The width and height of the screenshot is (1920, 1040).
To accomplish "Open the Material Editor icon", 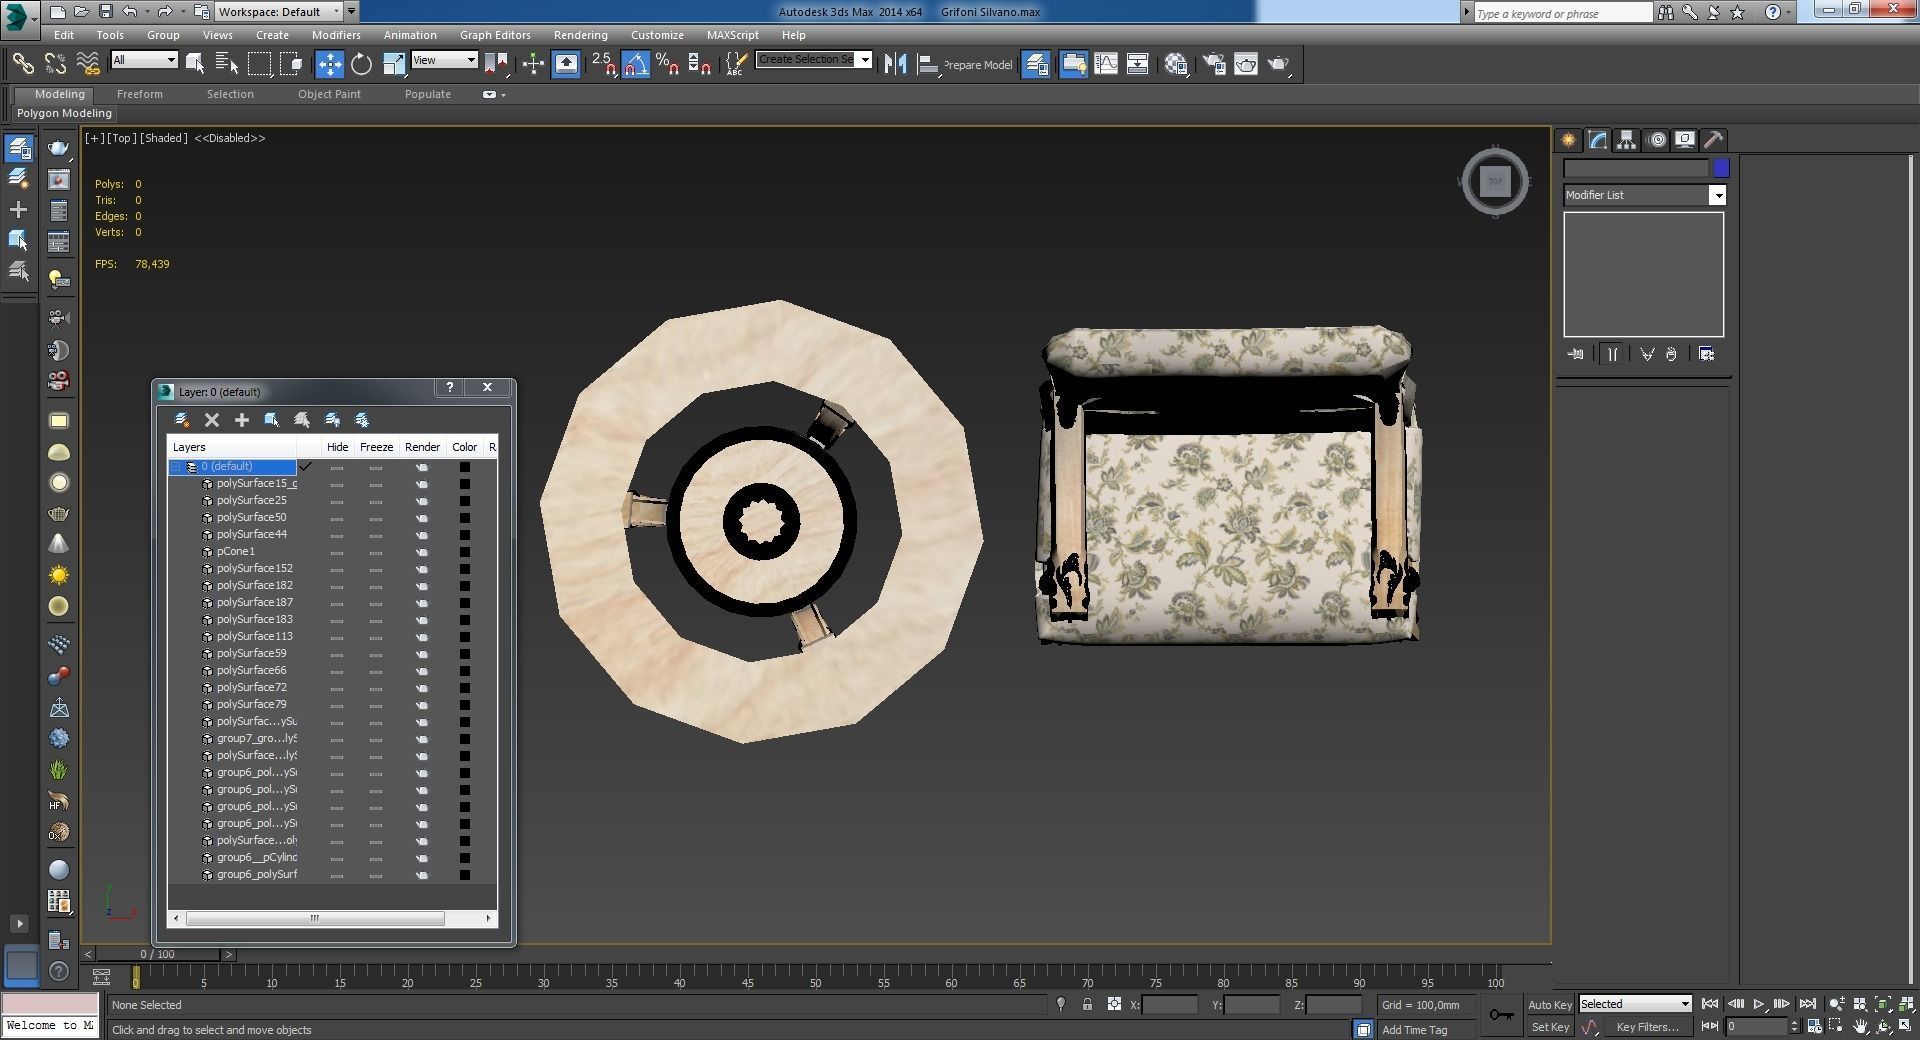I will click(1176, 64).
